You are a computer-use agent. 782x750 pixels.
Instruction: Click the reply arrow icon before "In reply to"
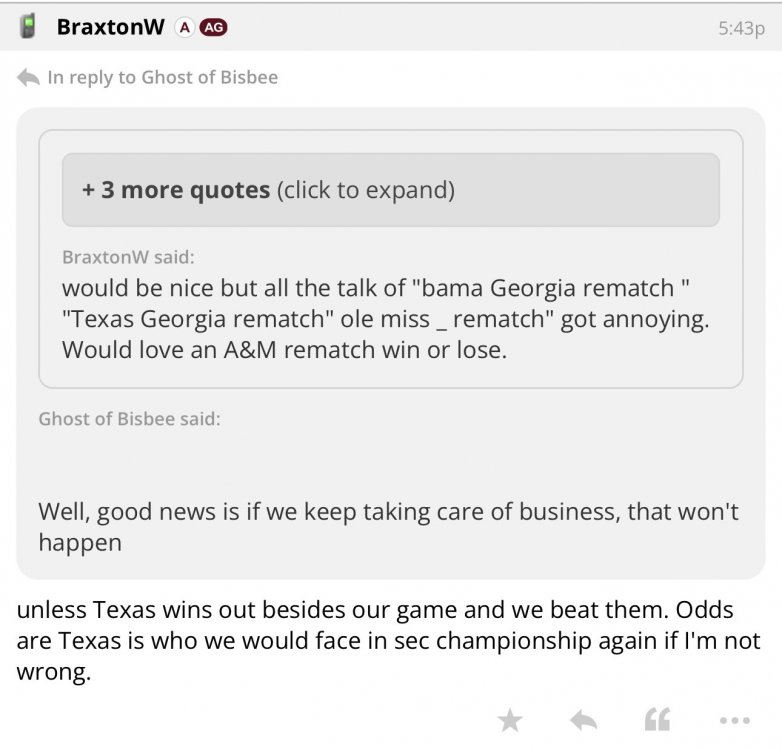pyautogui.click(x=29, y=77)
